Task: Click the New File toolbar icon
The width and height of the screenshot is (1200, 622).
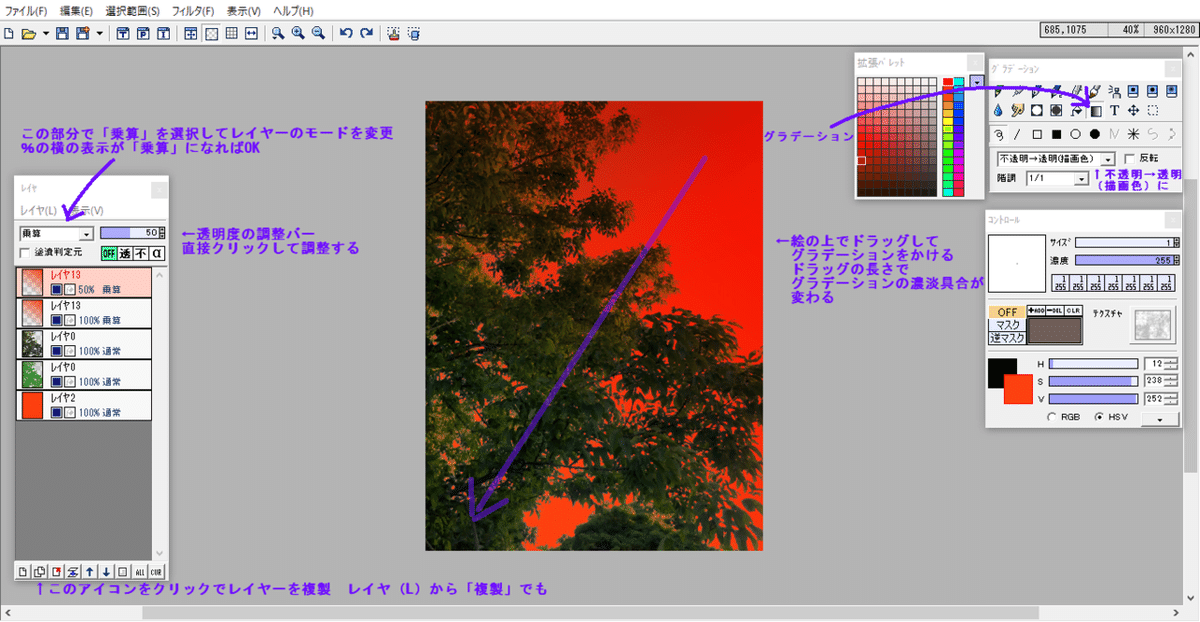Action: [9, 34]
